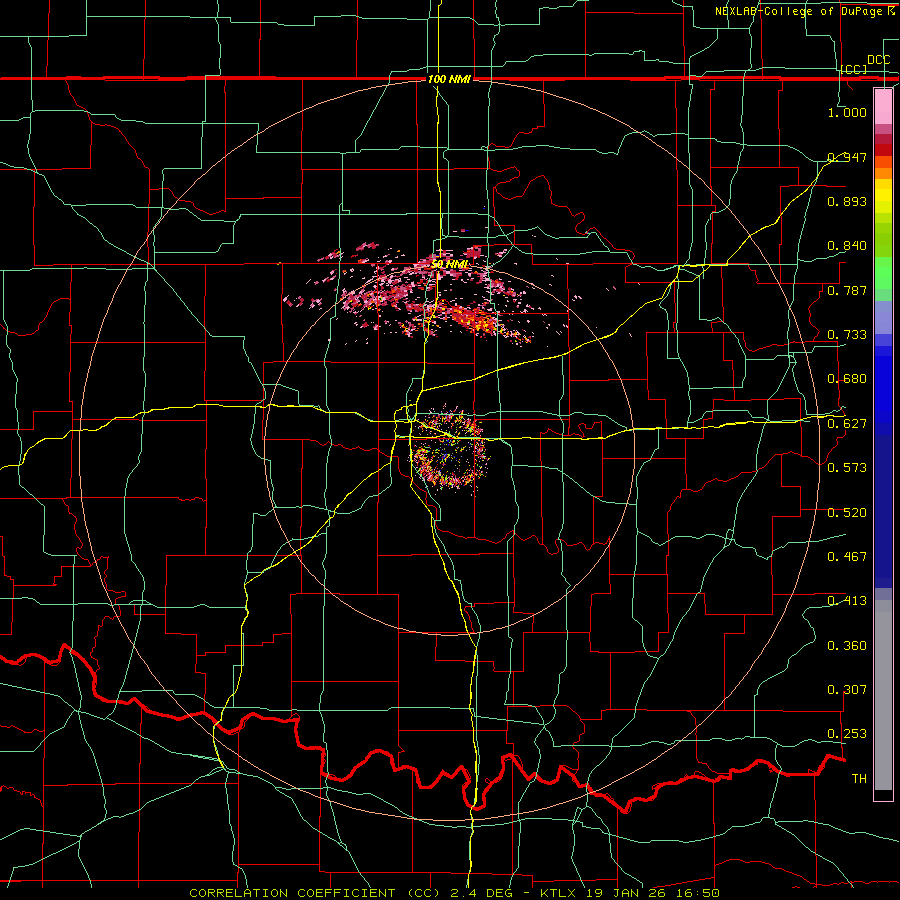Pick the gray color bar segment

pos(883,695)
